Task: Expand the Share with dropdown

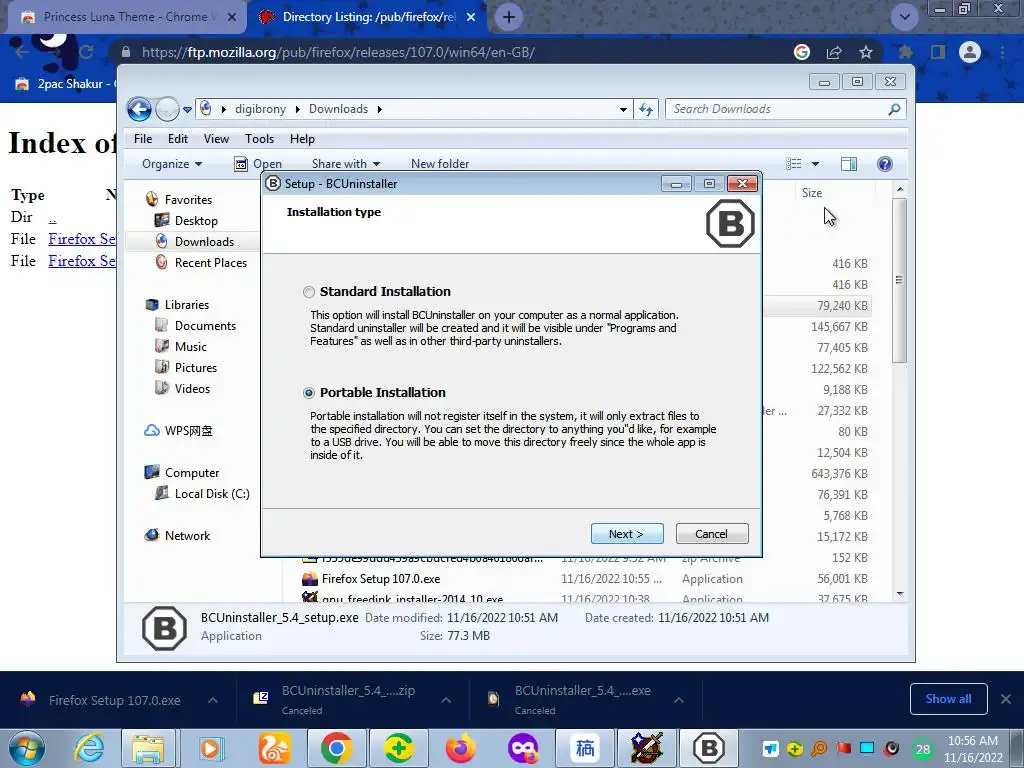Action: 345,164
